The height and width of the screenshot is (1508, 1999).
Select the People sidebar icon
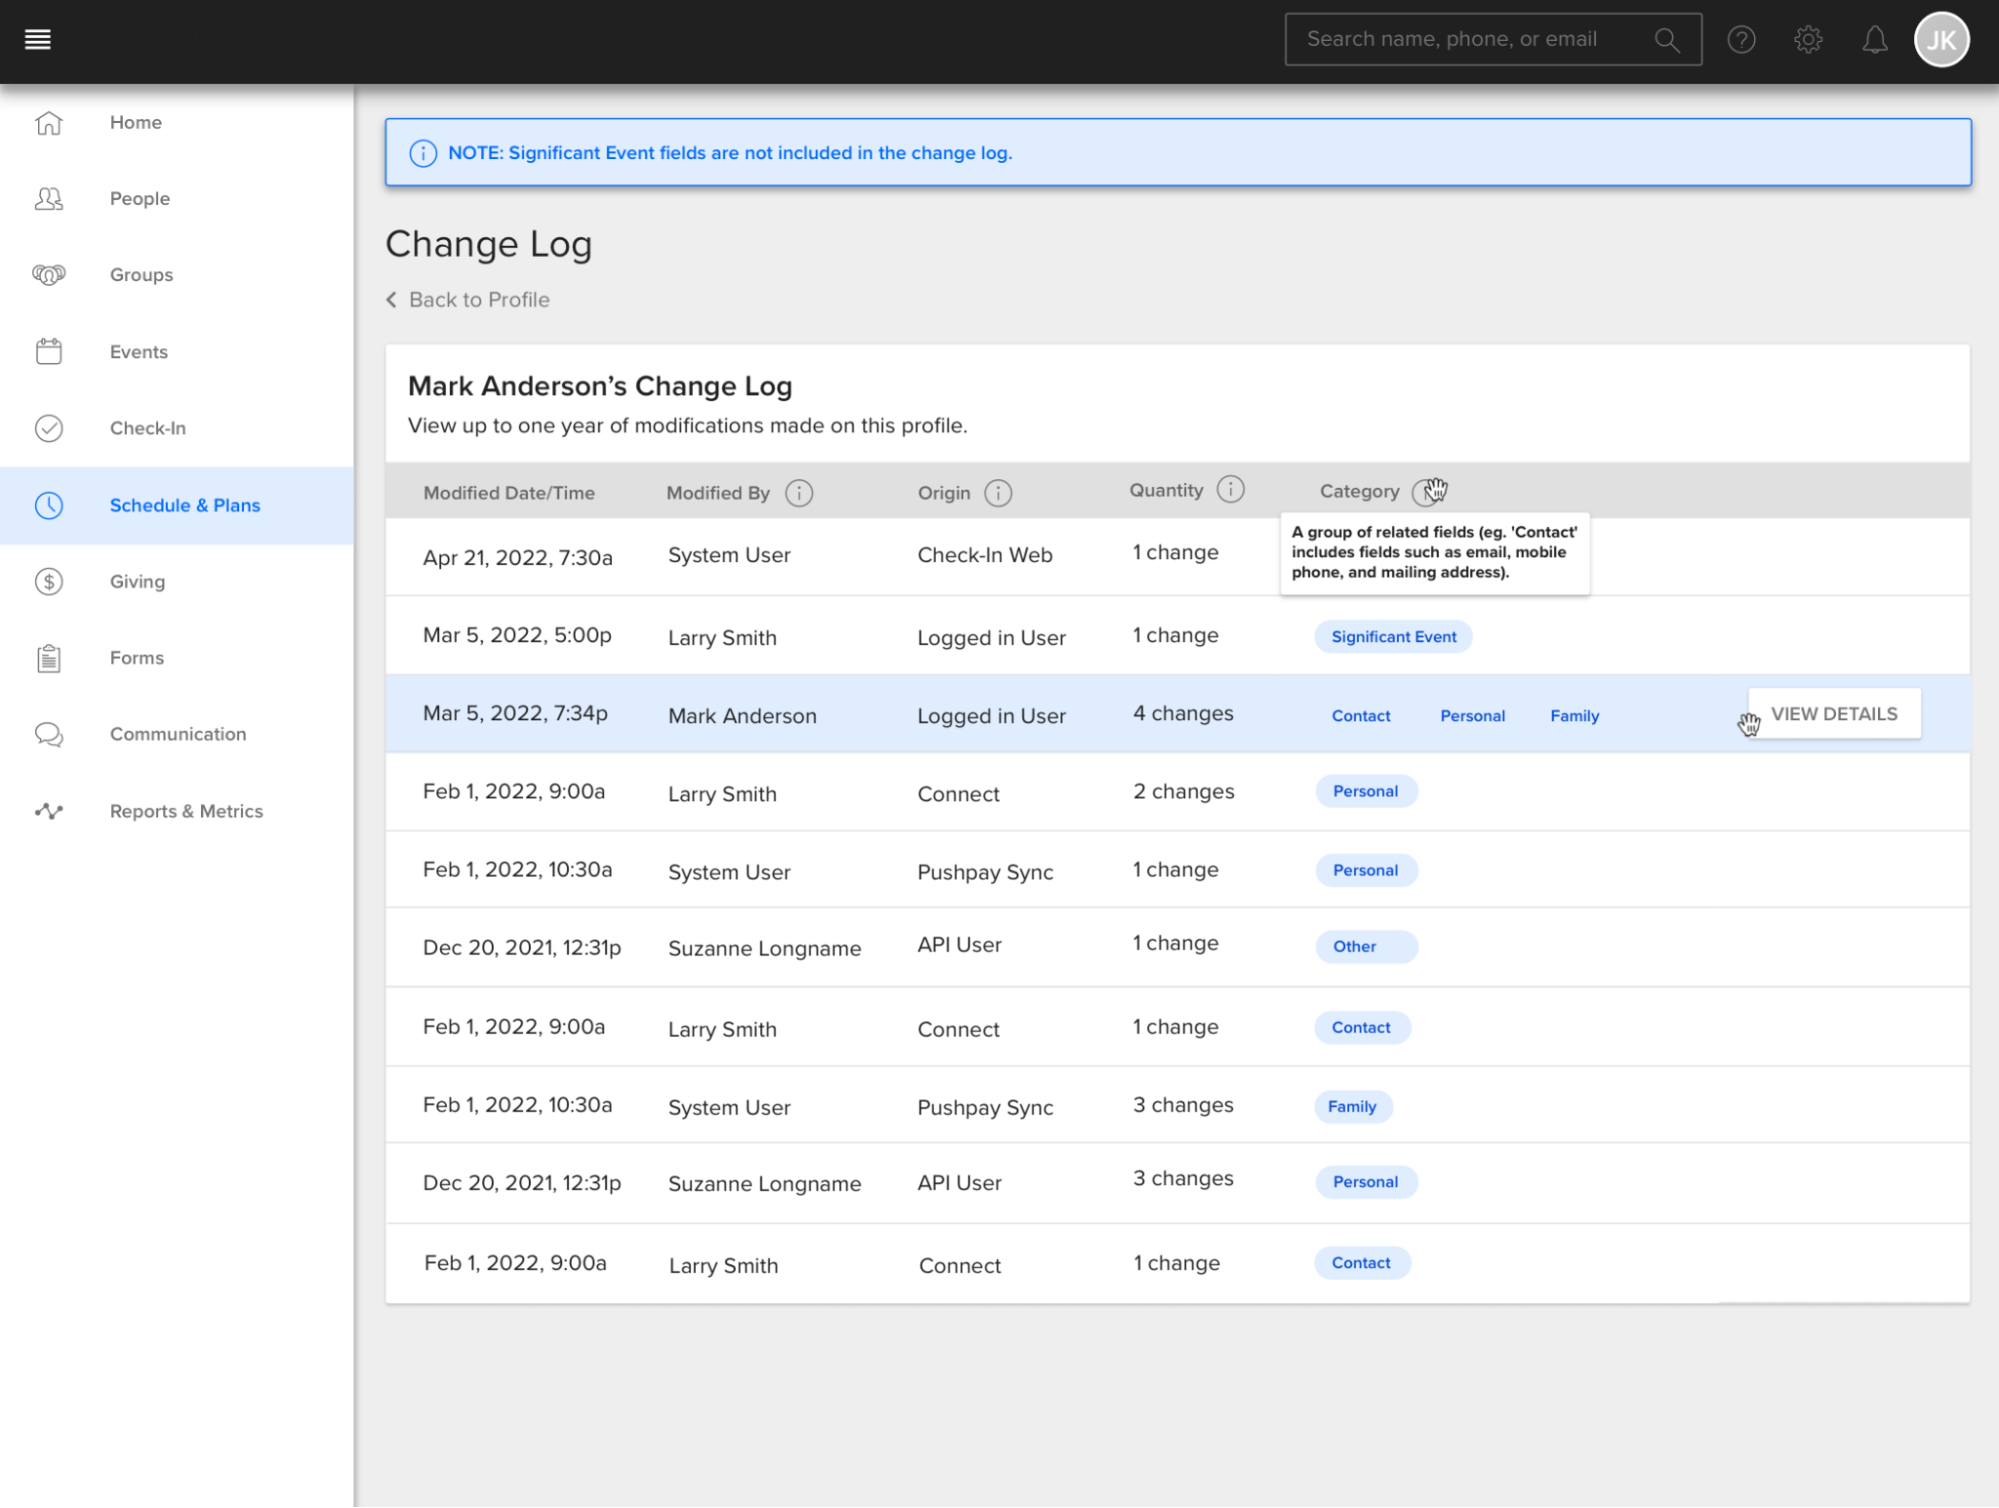pos(48,199)
